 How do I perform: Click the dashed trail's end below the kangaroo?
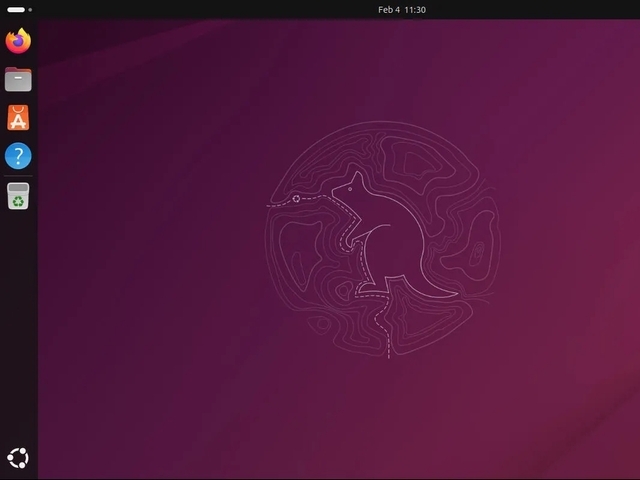388,354
